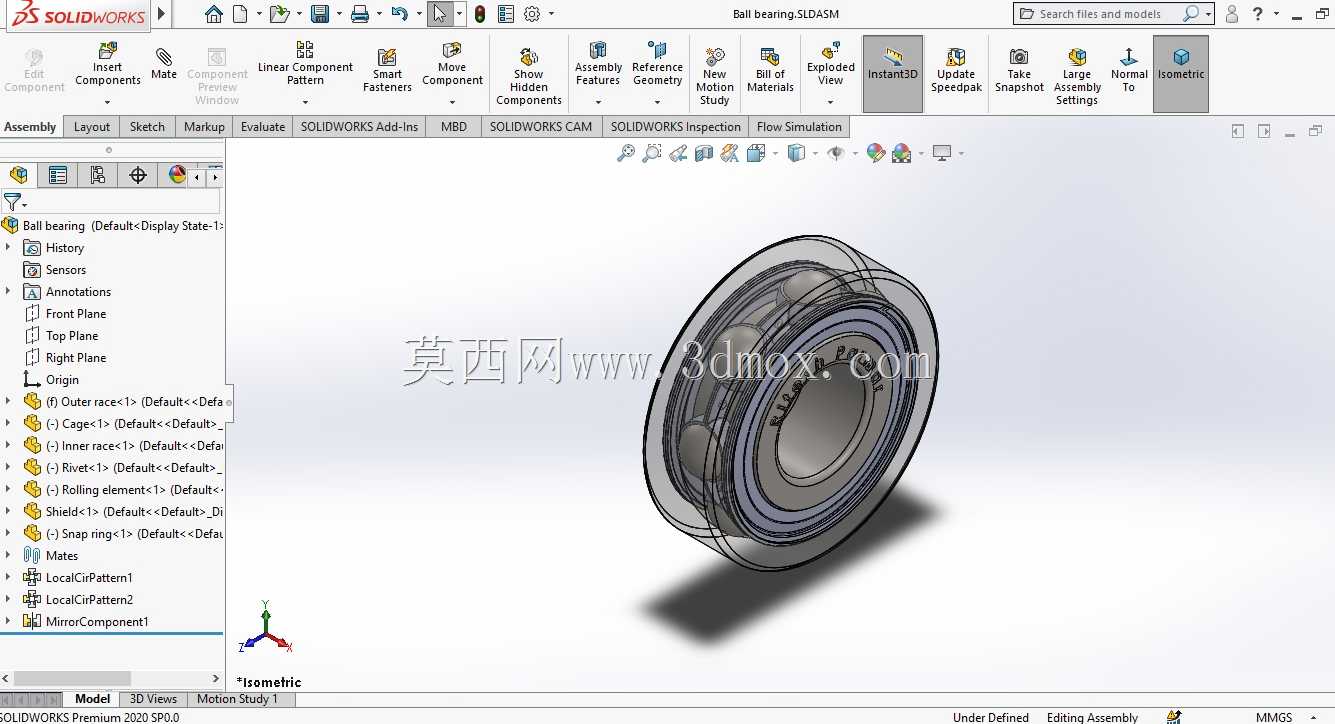
Task: Expand the History tree node
Action: (x=8, y=247)
